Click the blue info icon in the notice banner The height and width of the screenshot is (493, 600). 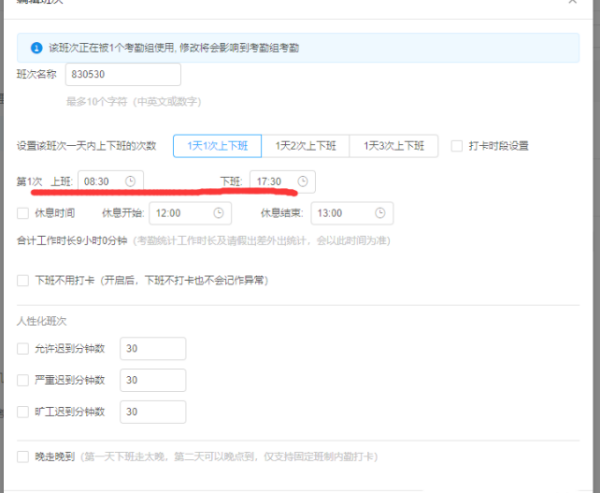[36, 48]
